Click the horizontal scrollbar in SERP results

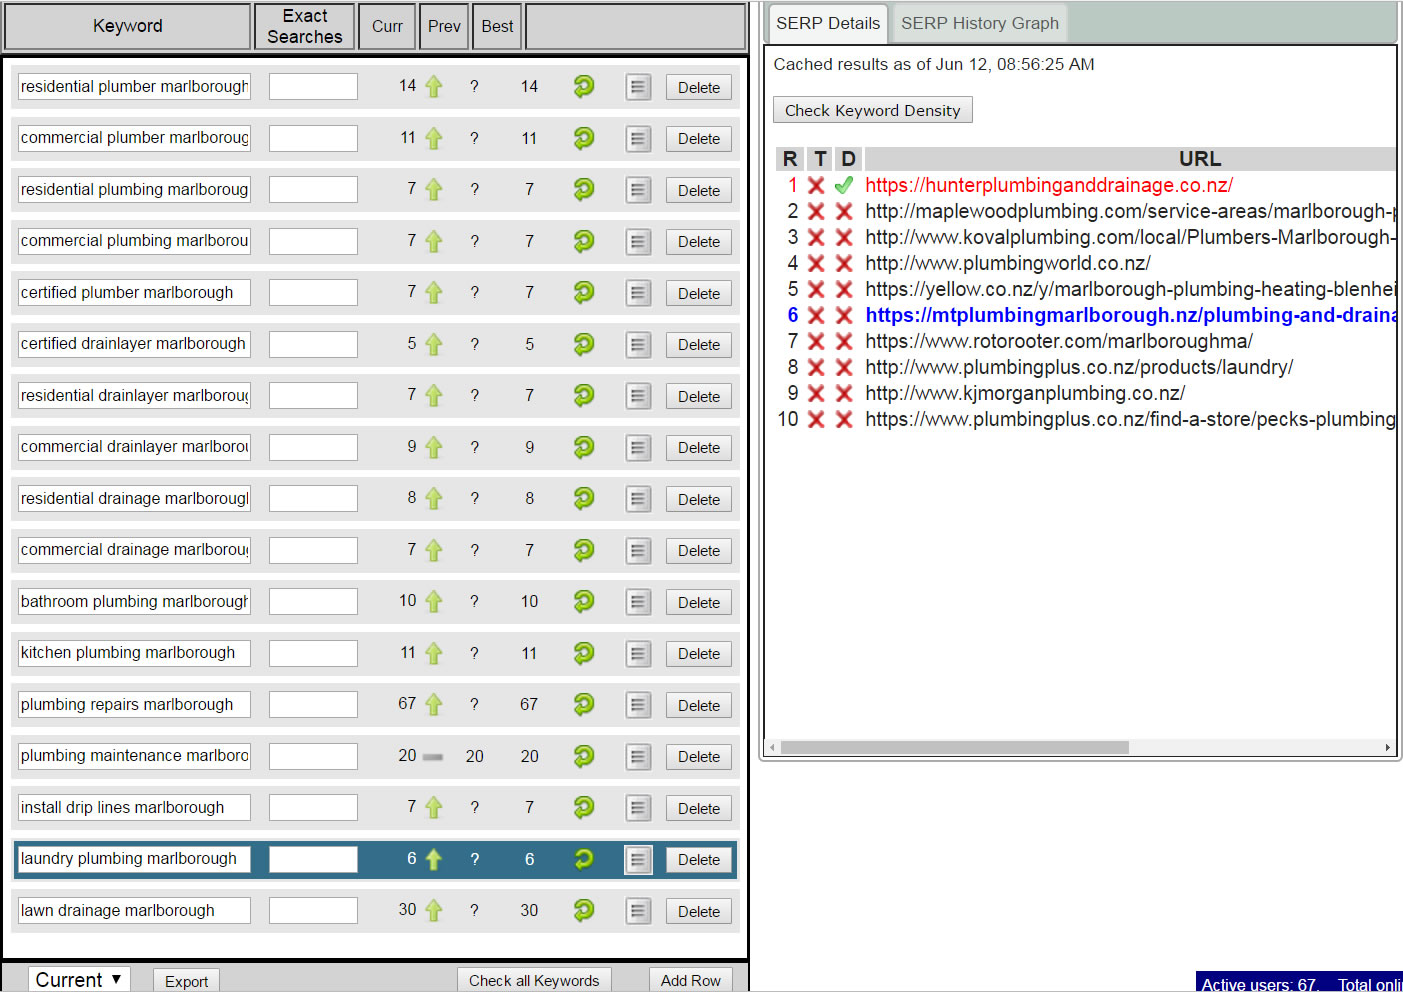coord(954,748)
